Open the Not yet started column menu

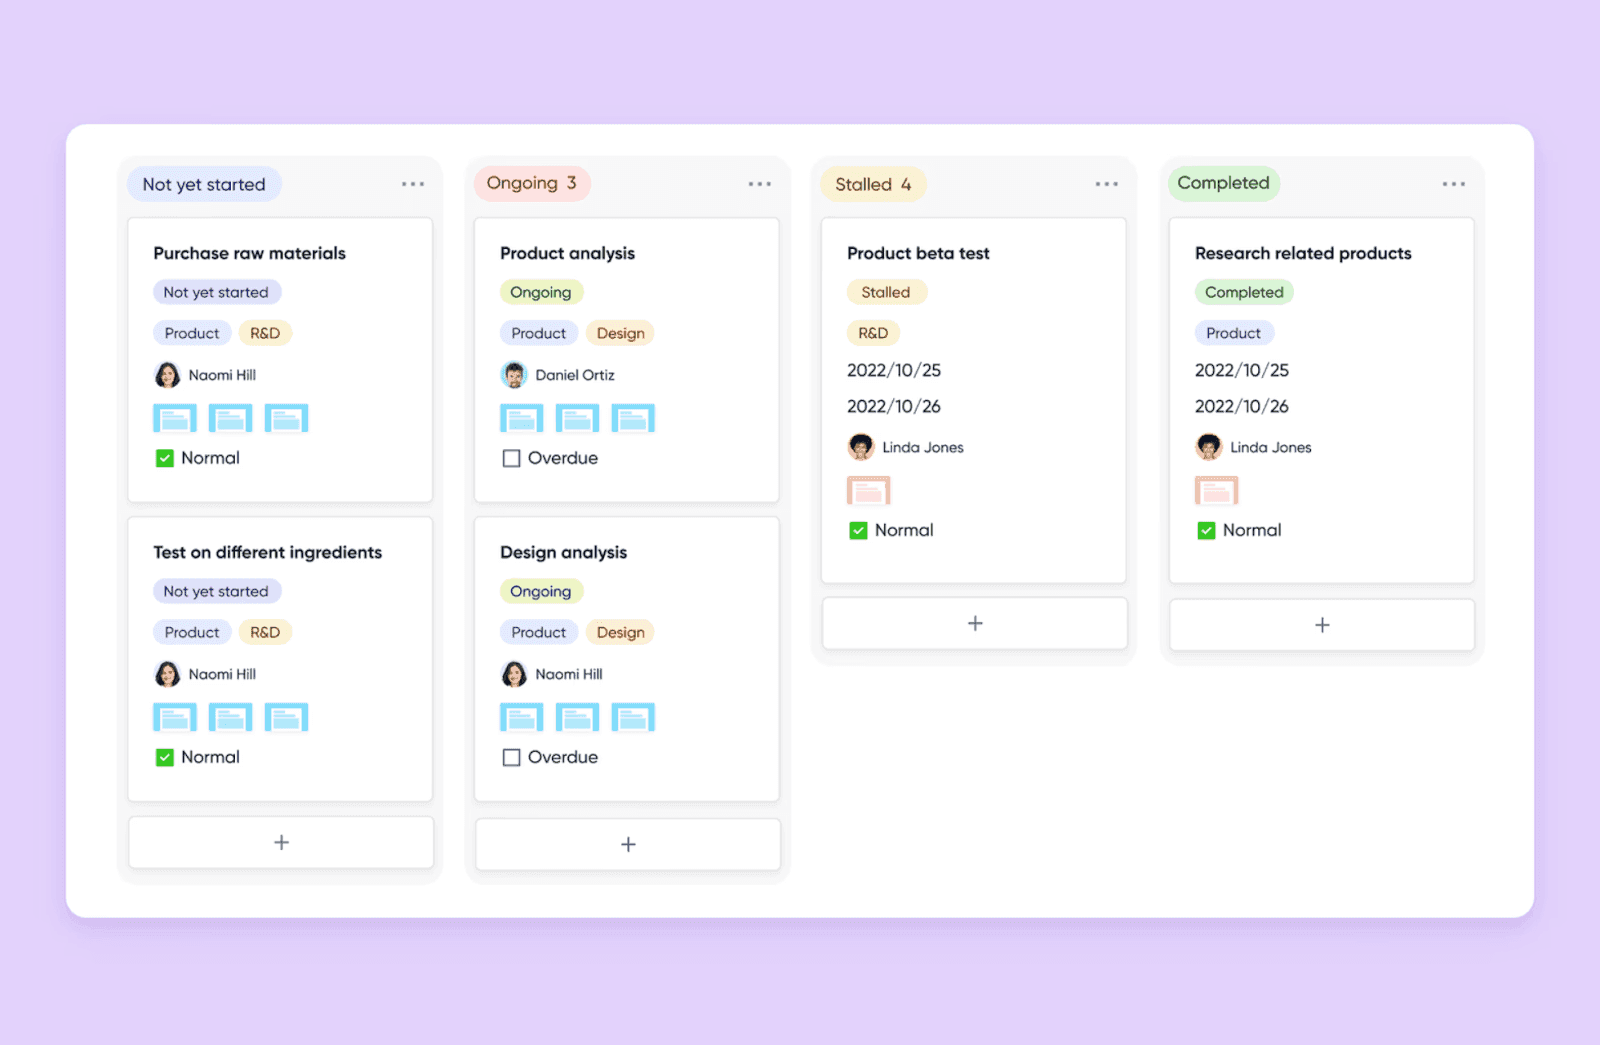pyautogui.click(x=413, y=183)
